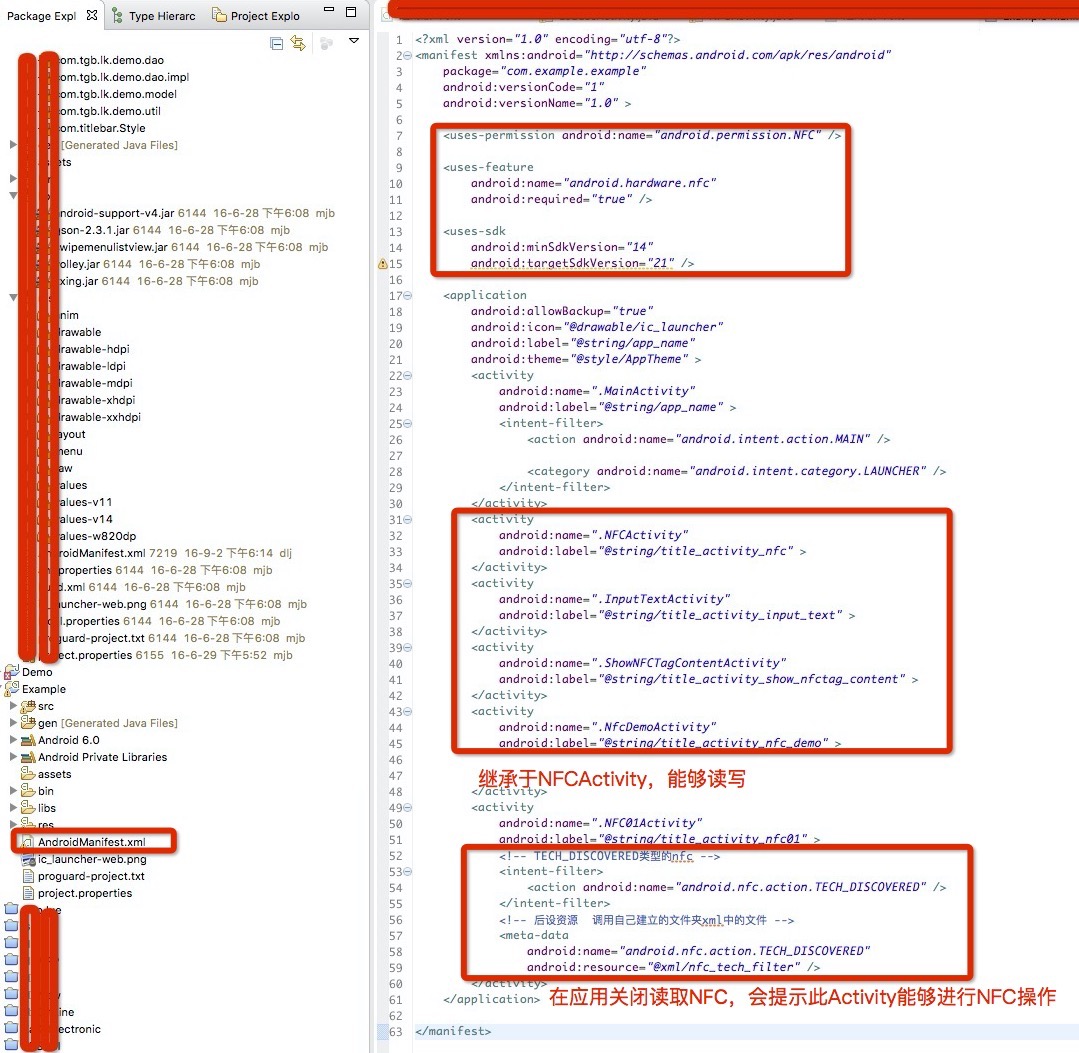Toggle Link with Editor arrows
The width and height of the screenshot is (1079, 1053).
[x=298, y=43]
